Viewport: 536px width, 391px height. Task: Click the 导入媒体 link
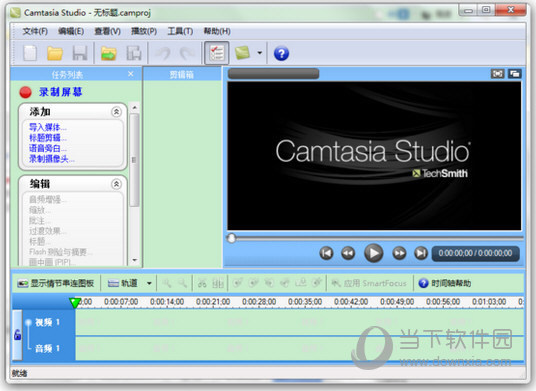(x=48, y=127)
